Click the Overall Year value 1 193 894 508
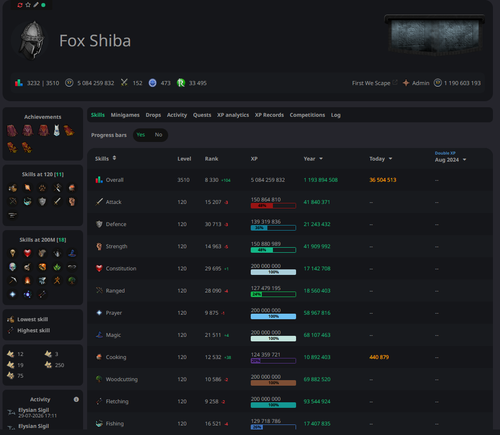Image resolution: width=500 pixels, height=435 pixels. pos(320,180)
